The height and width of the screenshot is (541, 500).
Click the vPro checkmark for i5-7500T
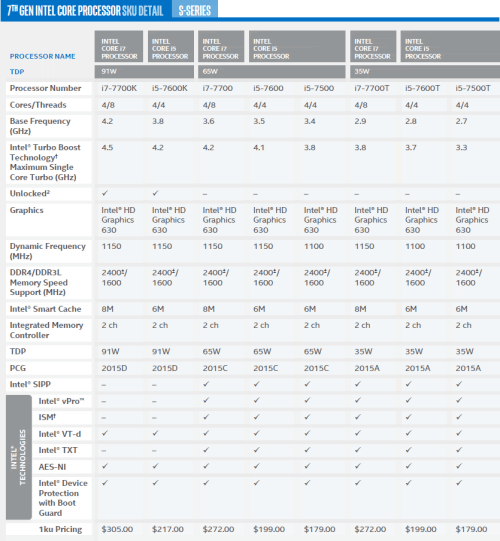(x=459, y=401)
